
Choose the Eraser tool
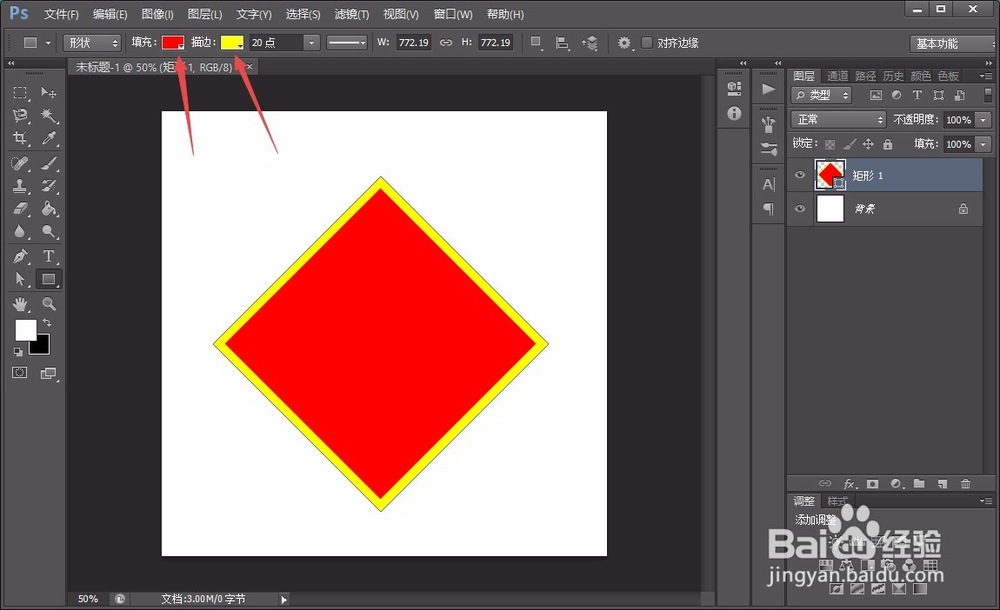[x=20, y=208]
